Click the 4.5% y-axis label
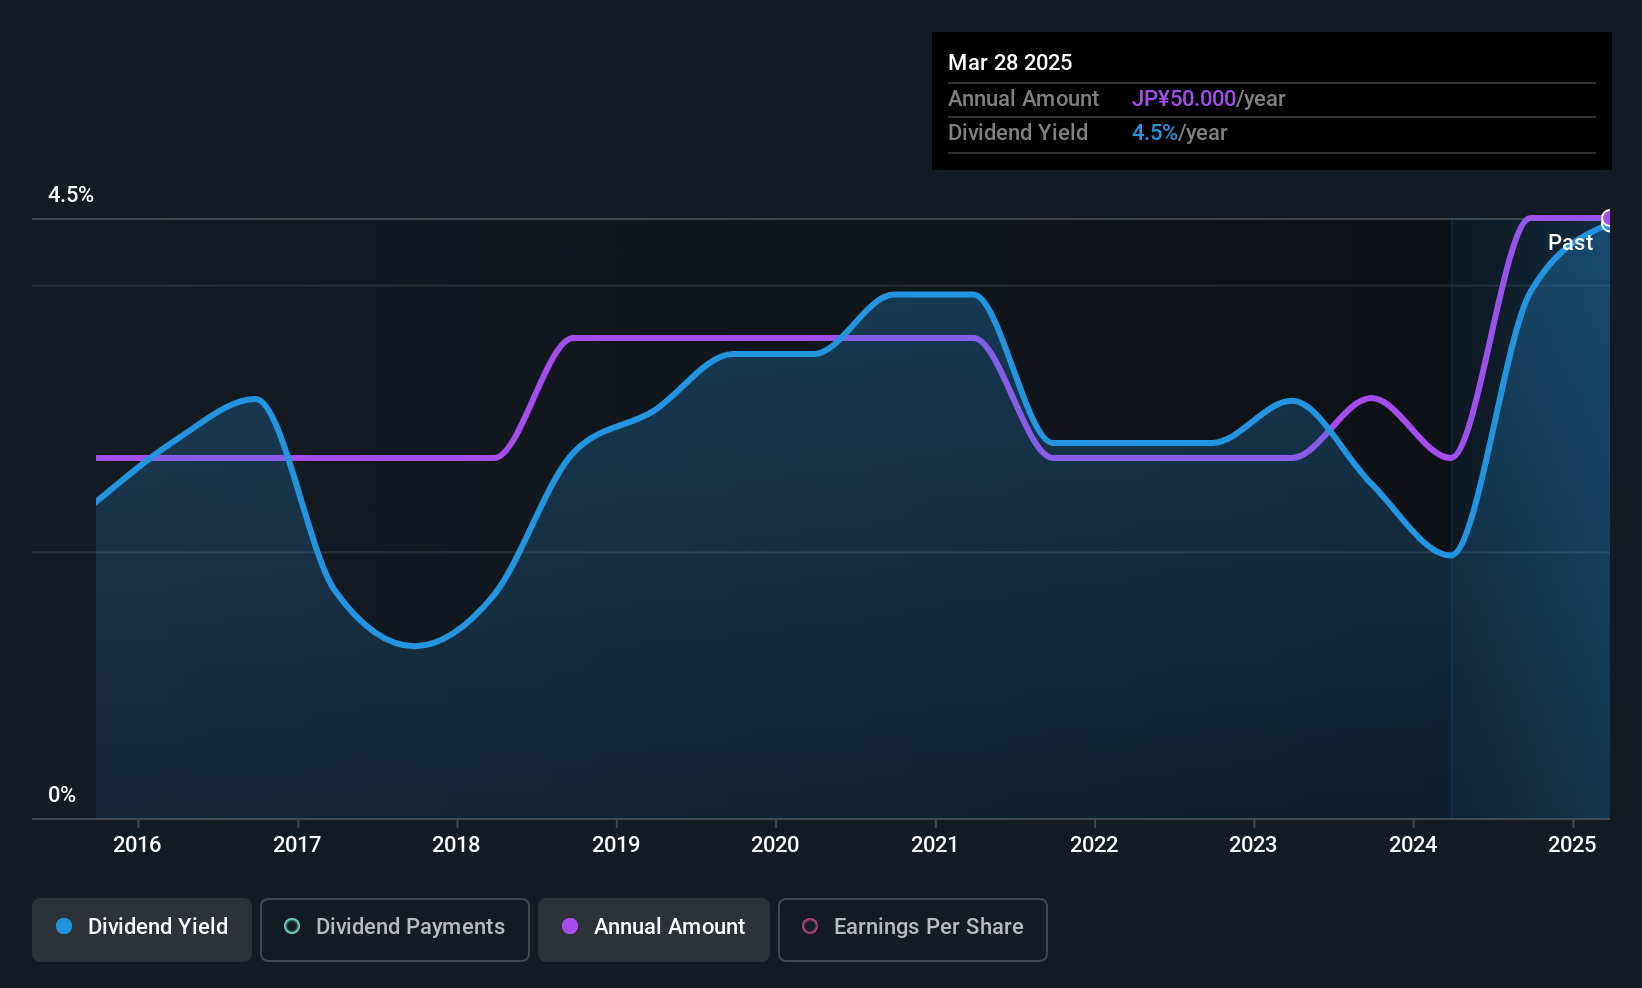1642x988 pixels. tap(71, 195)
